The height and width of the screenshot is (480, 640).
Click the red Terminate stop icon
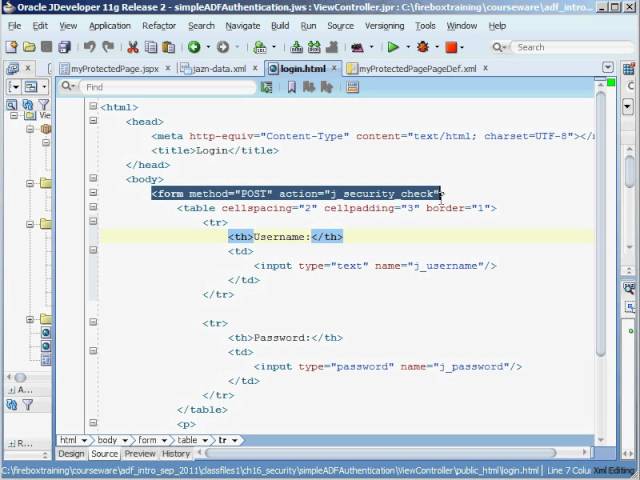tap(451, 47)
